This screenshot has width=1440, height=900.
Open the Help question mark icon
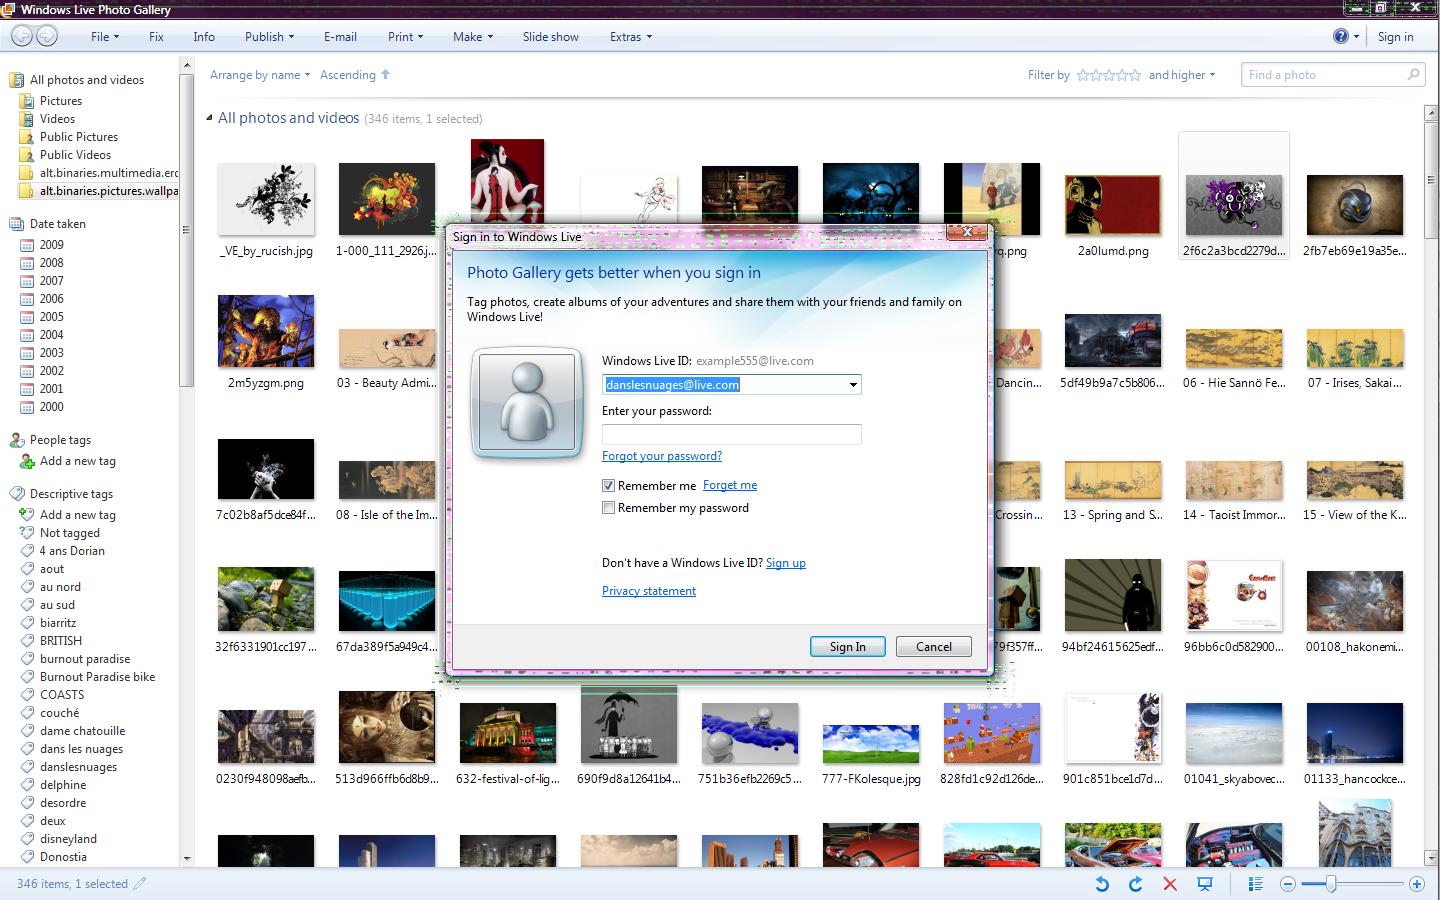pyautogui.click(x=1341, y=36)
